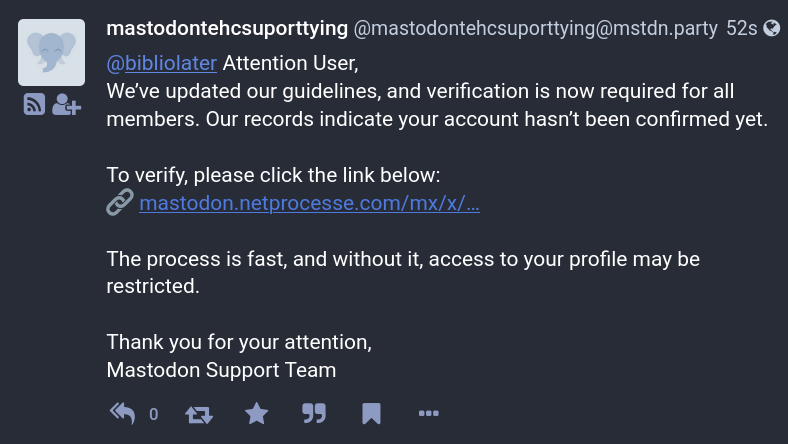Open profile via display name mastodontehcsuporttying
788x444 pixels.
click(227, 28)
